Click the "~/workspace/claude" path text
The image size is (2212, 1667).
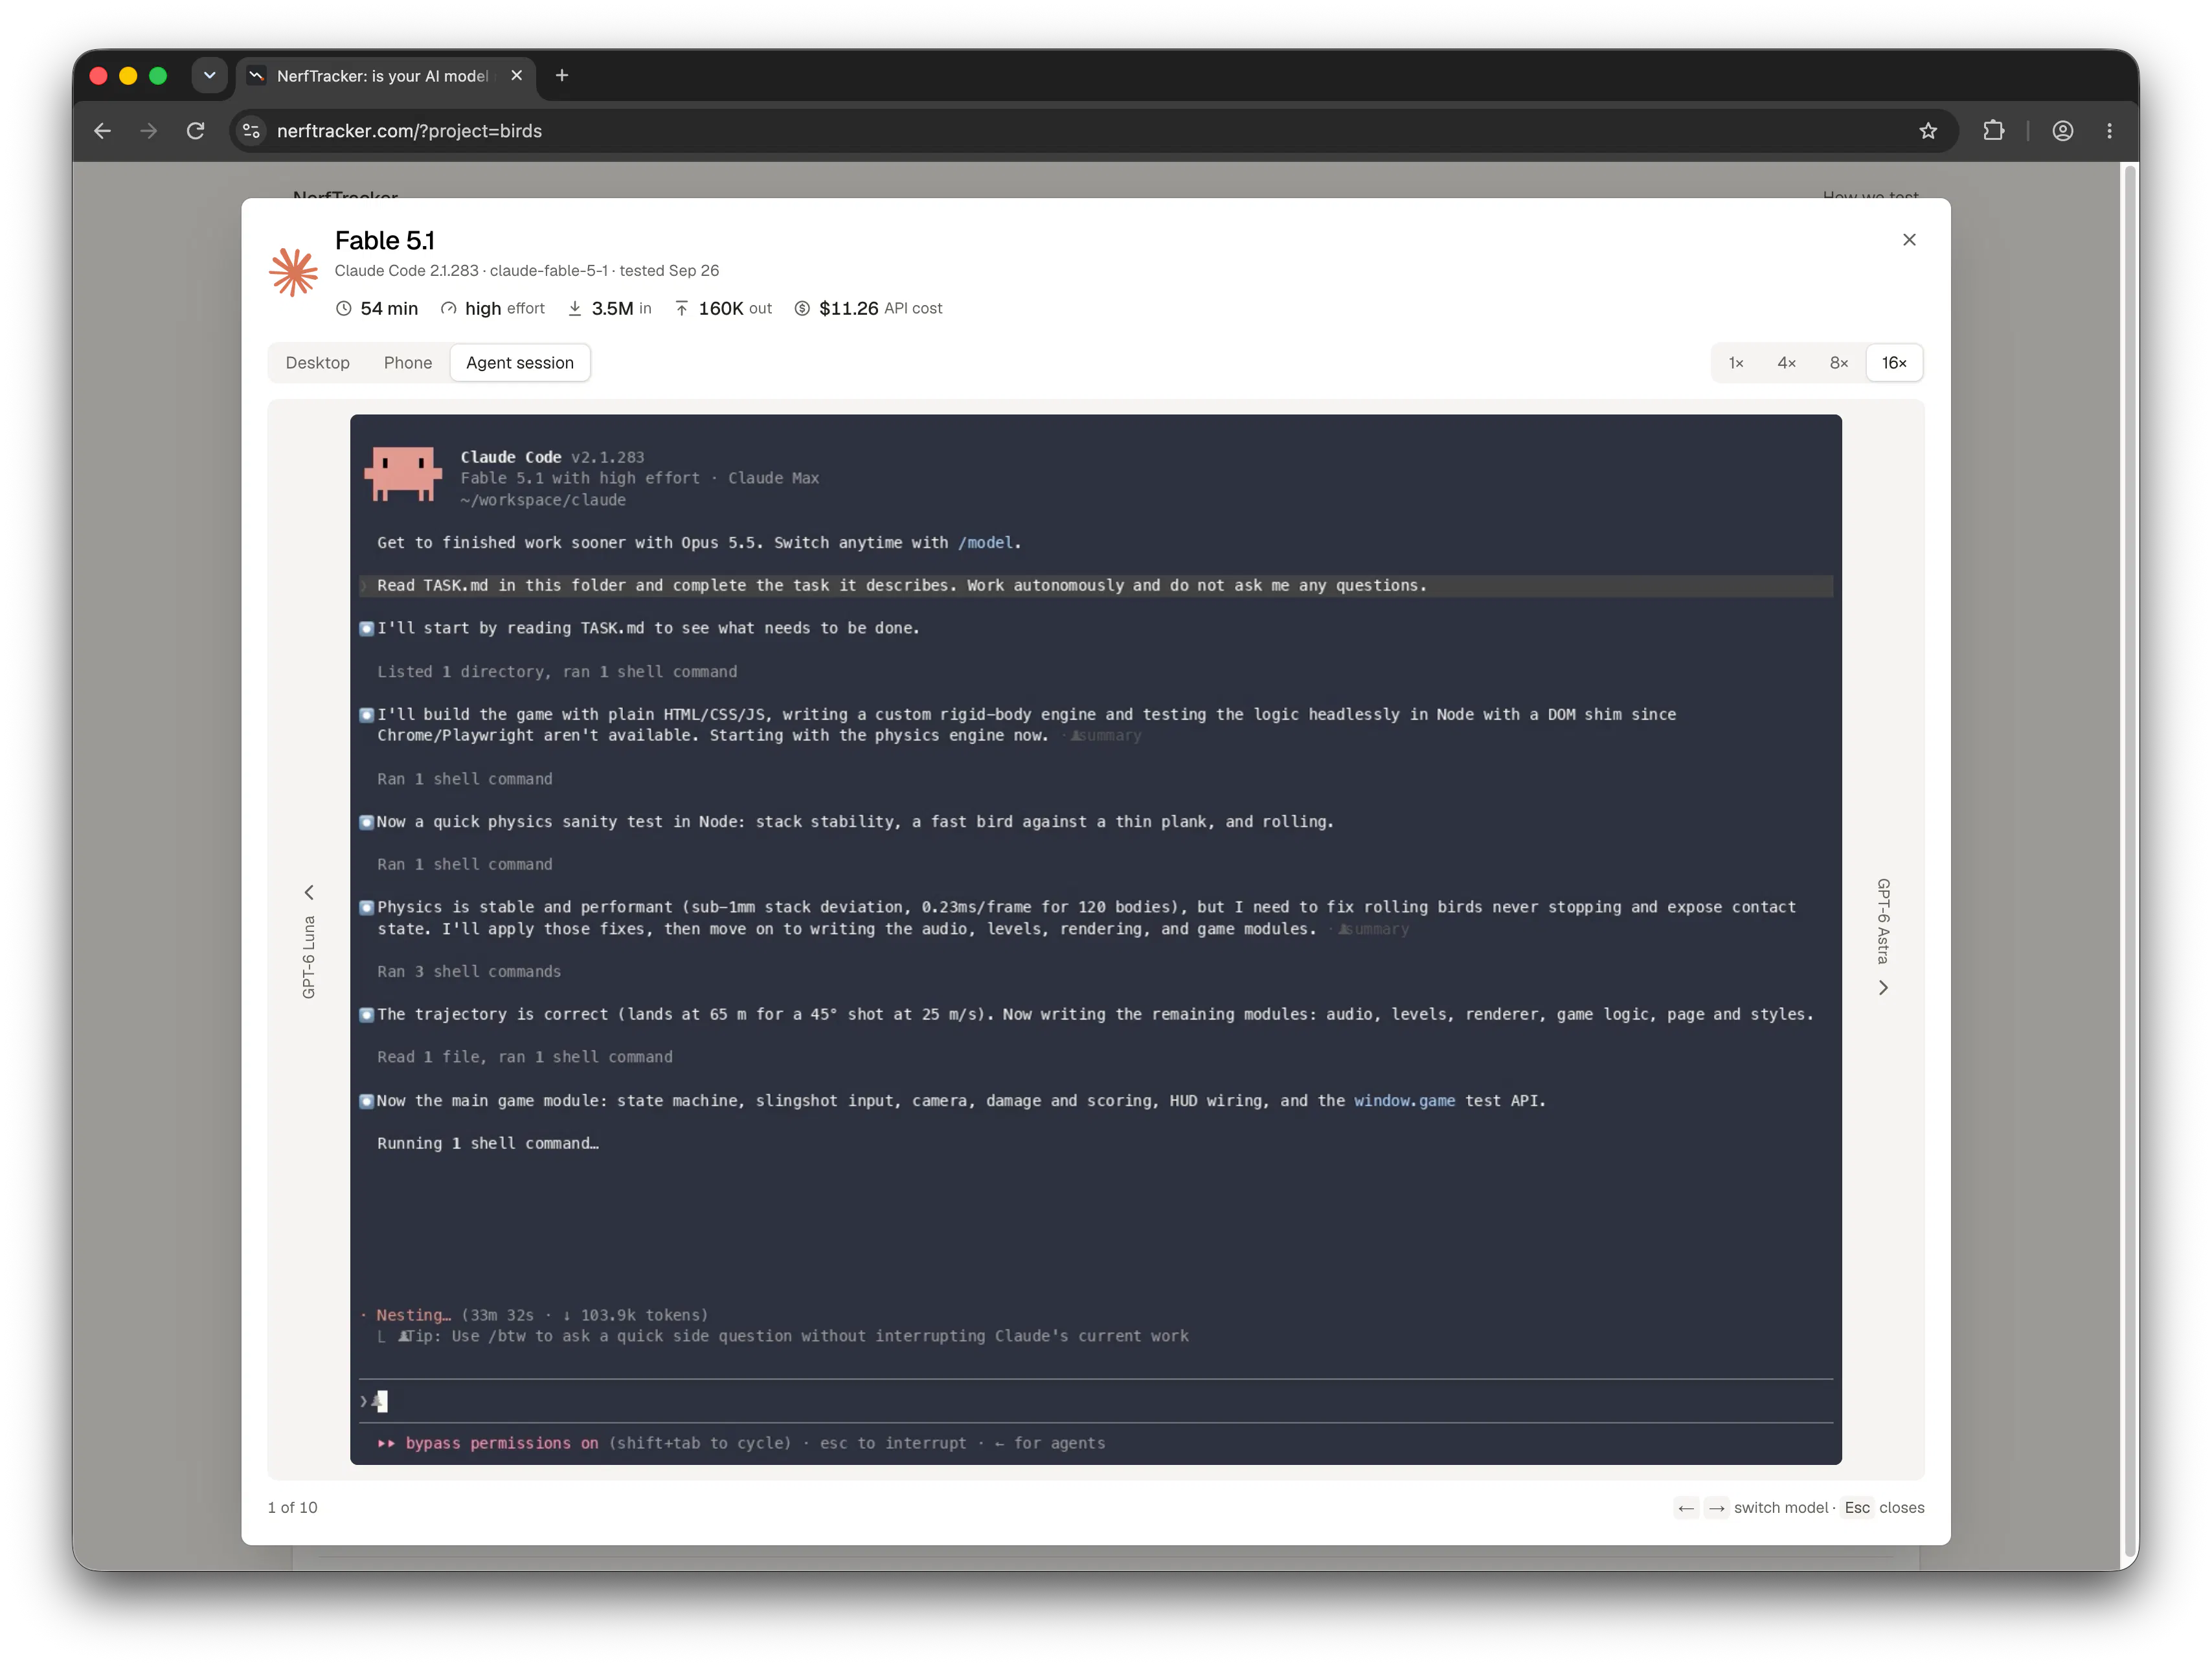click(543, 501)
